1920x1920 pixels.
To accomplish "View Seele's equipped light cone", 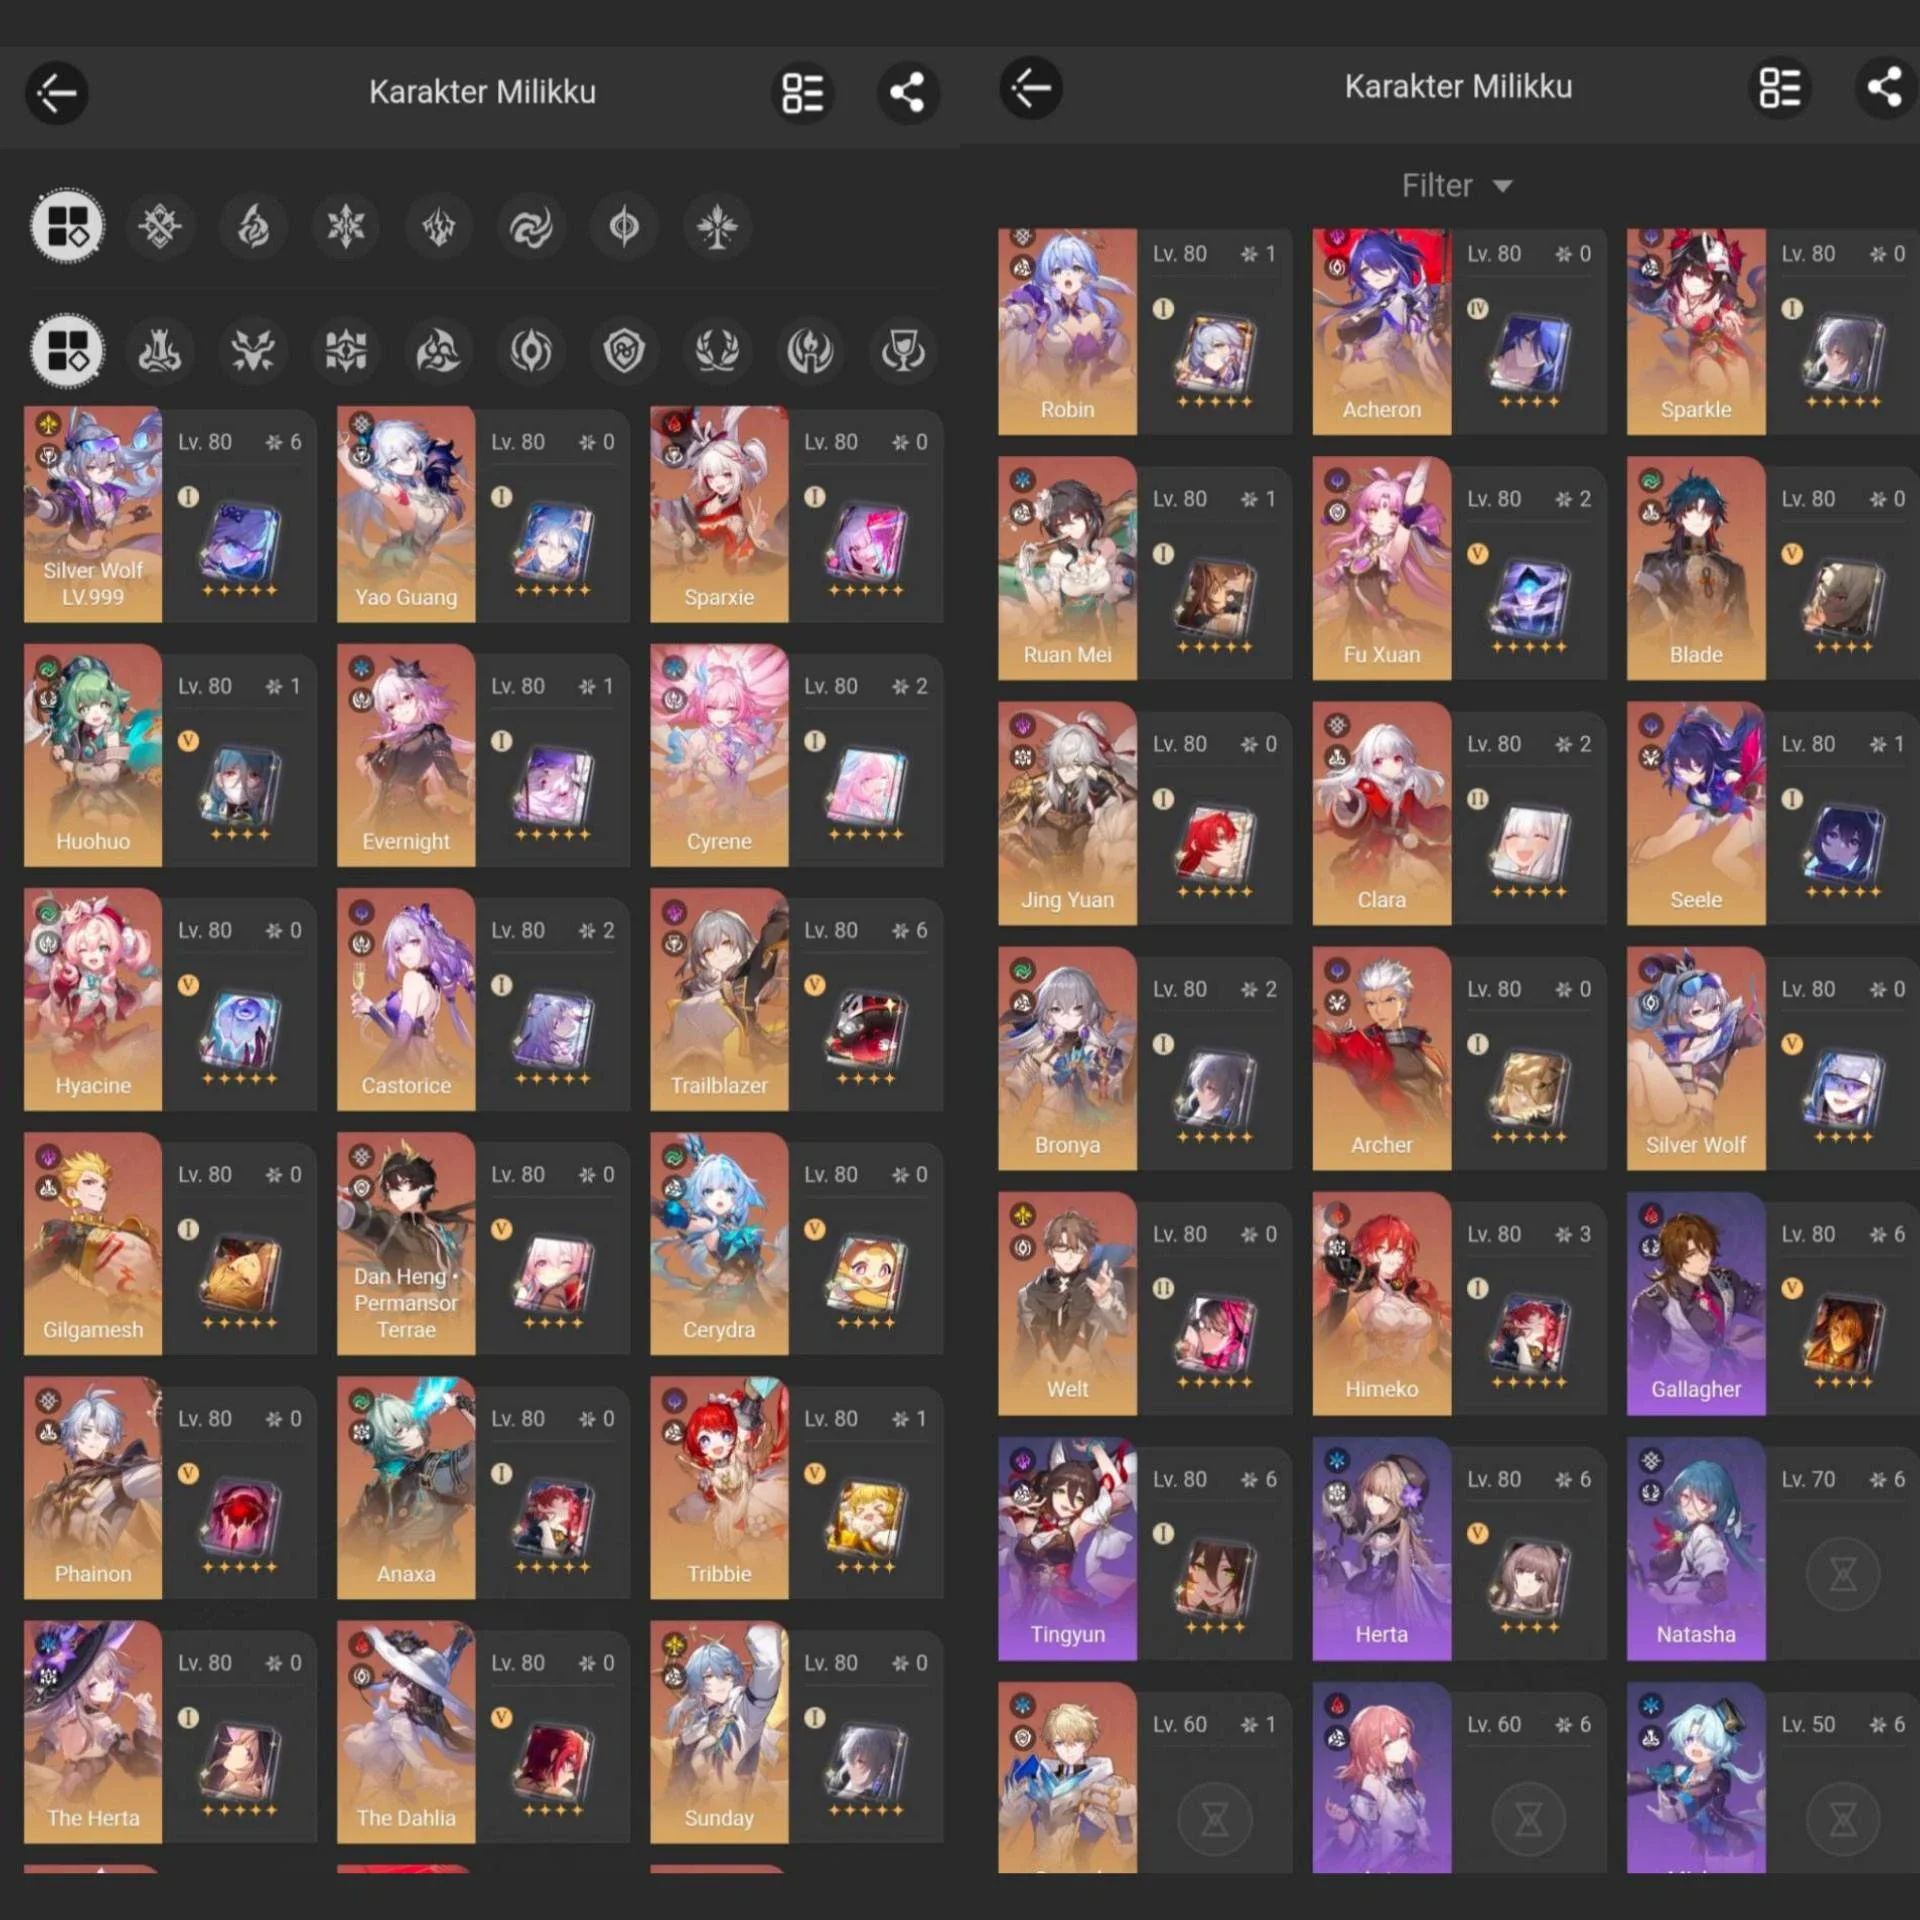I will point(1844,847).
